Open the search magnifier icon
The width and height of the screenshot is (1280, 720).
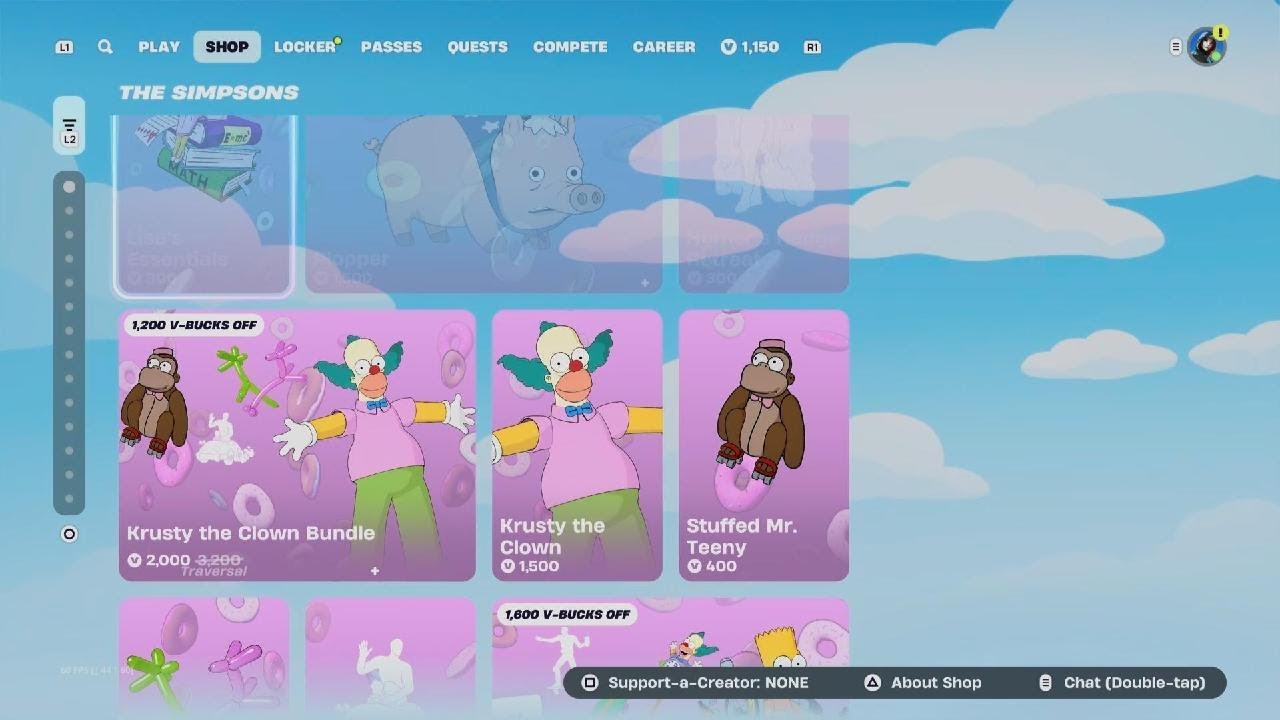(105, 47)
